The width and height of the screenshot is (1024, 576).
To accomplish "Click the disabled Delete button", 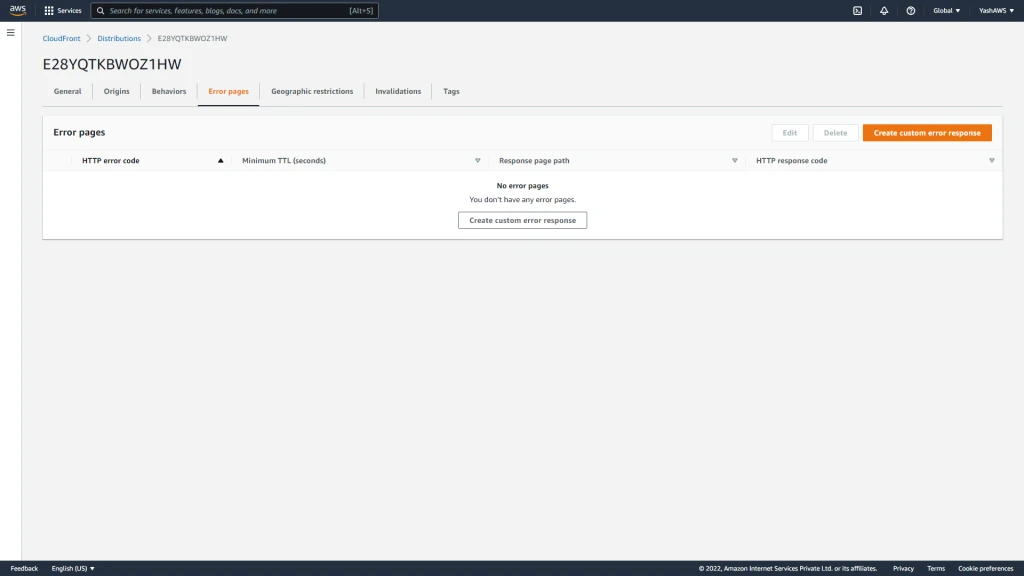I will (835, 133).
